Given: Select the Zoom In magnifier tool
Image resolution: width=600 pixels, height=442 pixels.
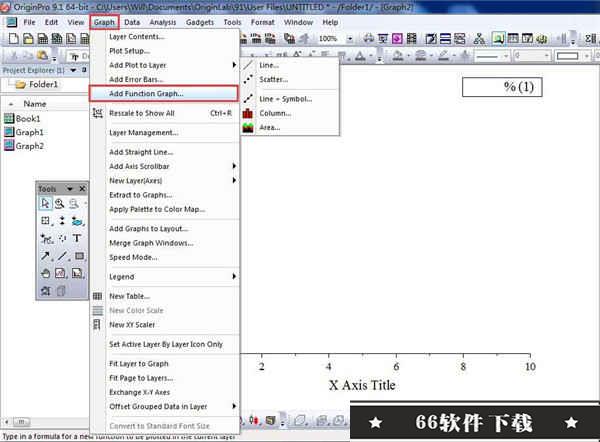Looking at the screenshot, I should (x=59, y=203).
